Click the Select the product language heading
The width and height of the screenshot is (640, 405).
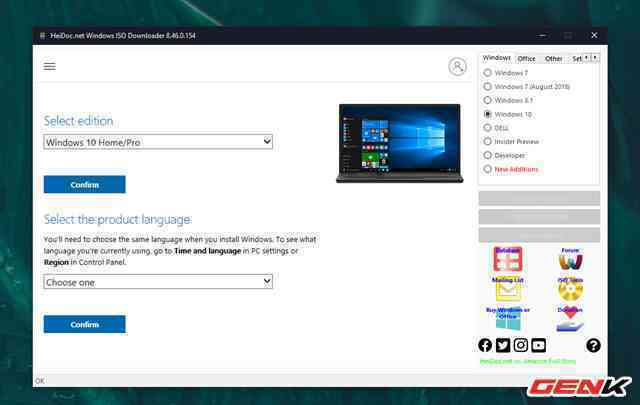[117, 219]
